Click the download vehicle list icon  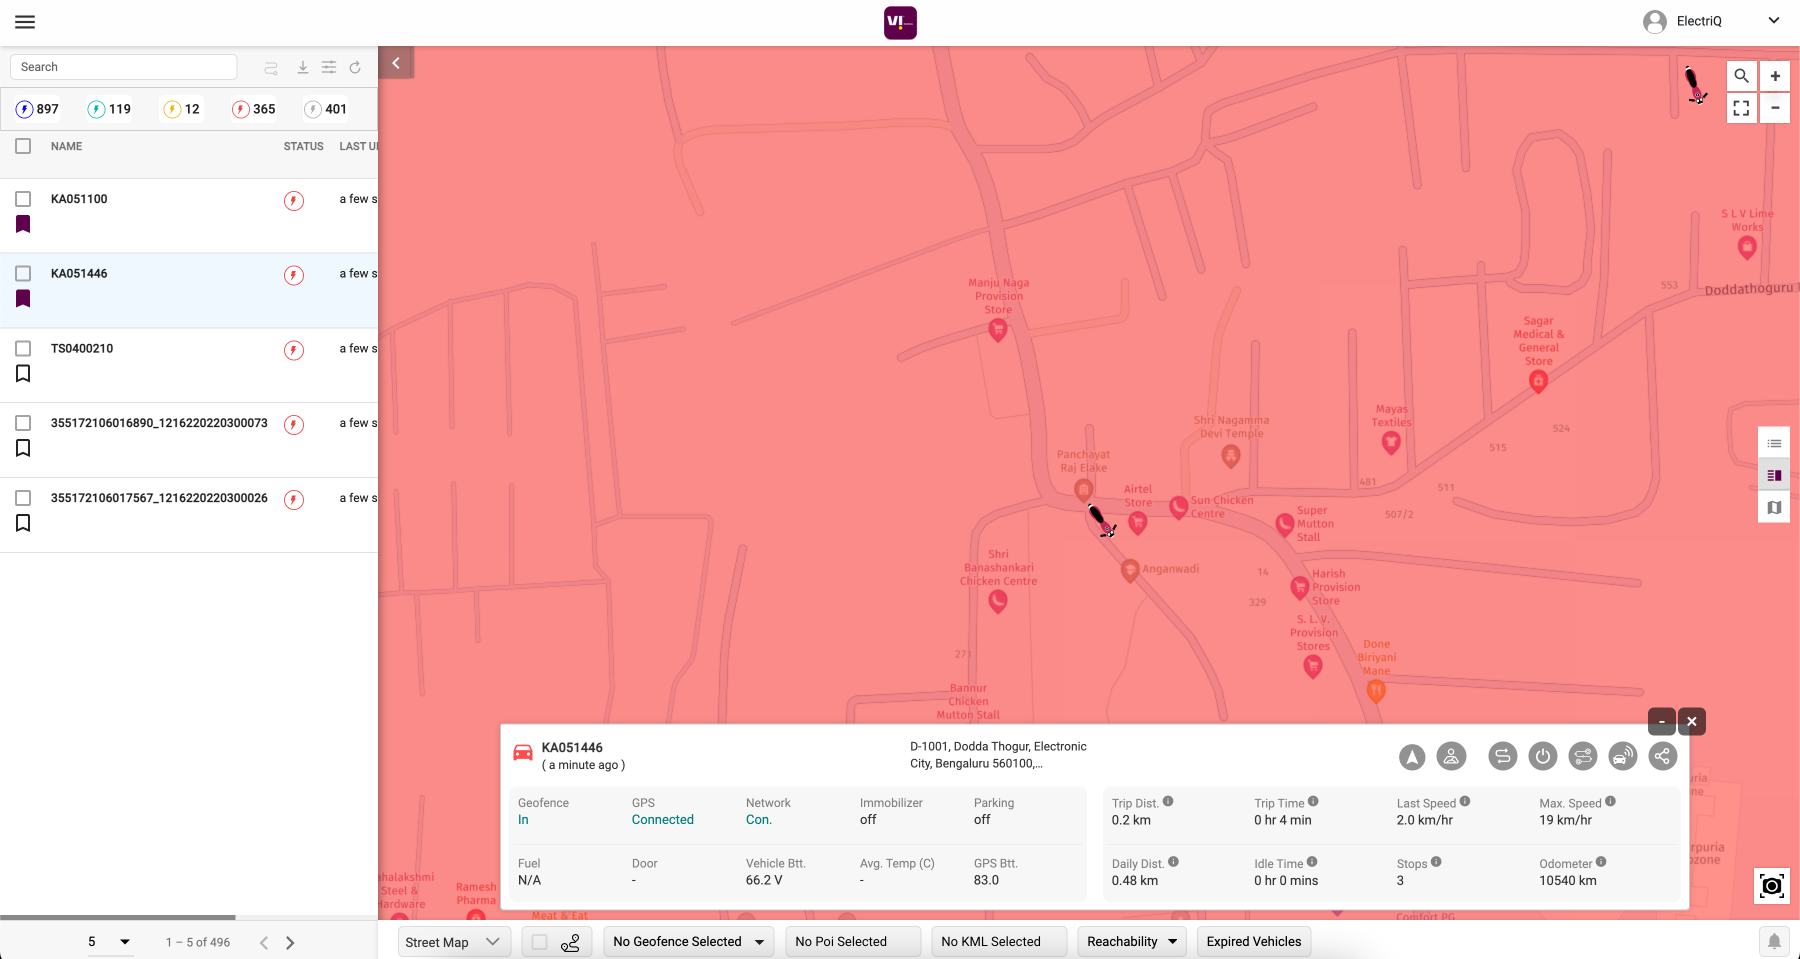point(302,68)
